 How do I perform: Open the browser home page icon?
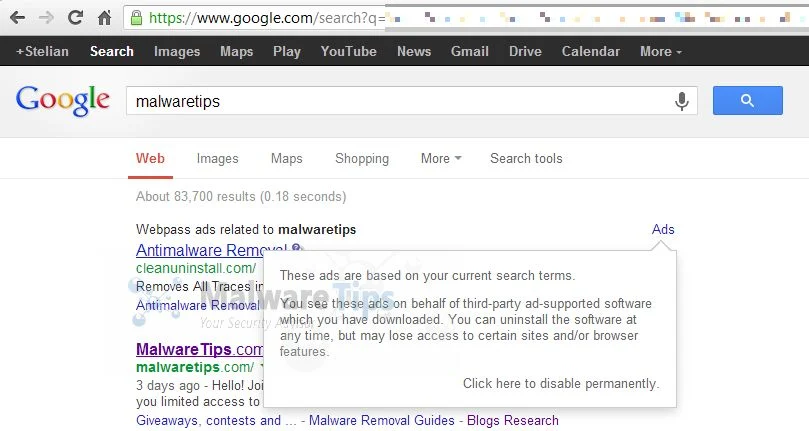pos(105,18)
